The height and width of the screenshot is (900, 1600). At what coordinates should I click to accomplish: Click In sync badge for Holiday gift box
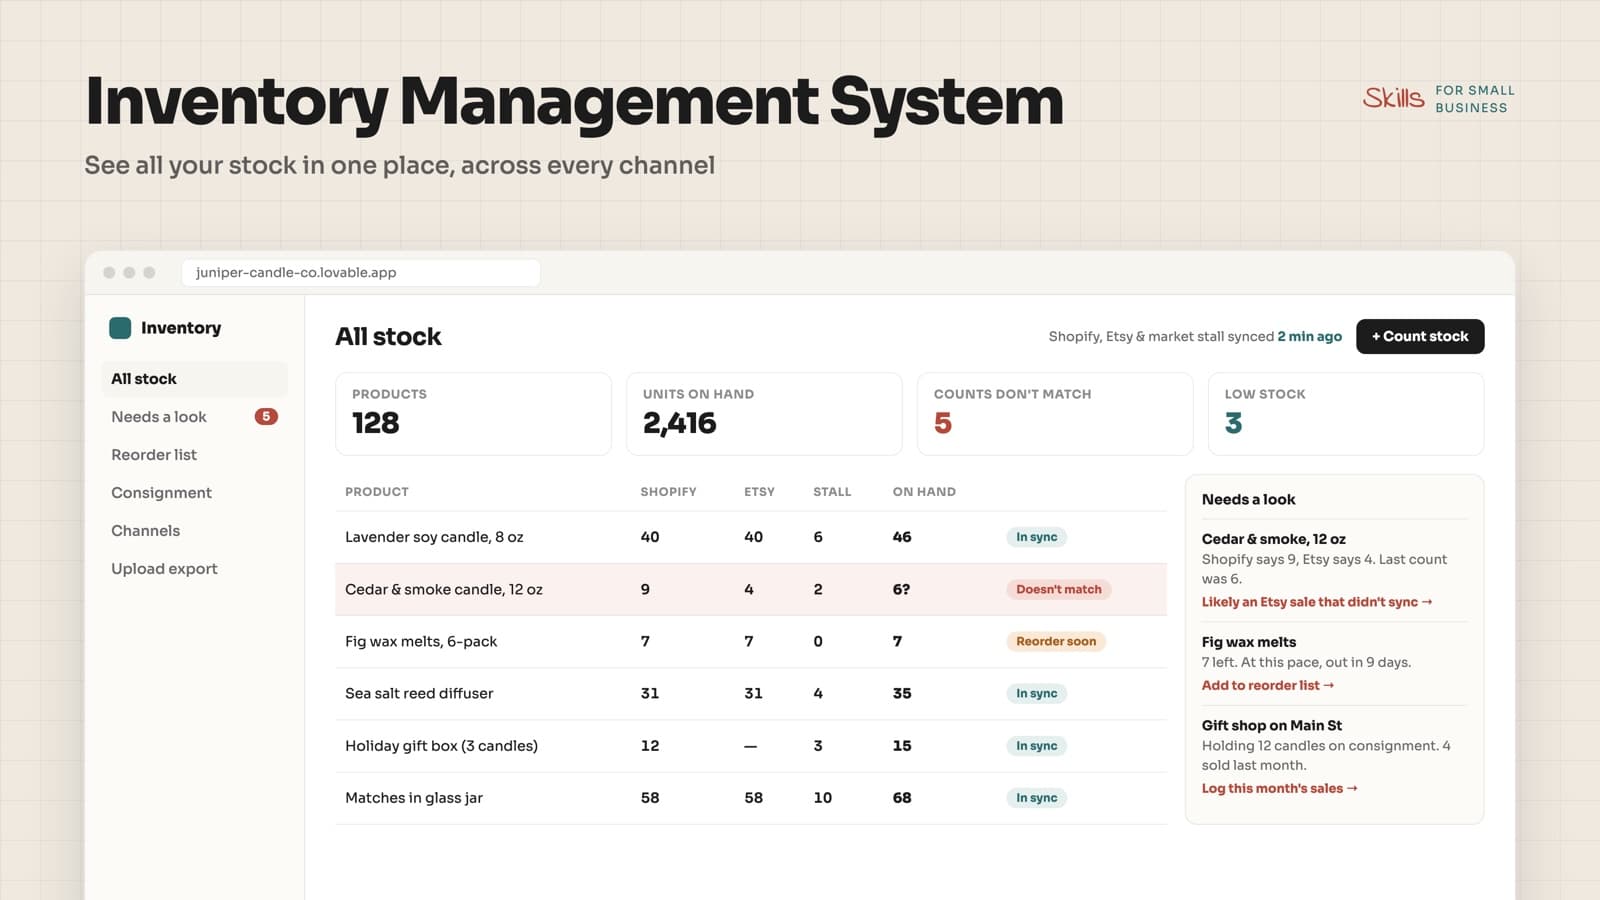pos(1037,746)
